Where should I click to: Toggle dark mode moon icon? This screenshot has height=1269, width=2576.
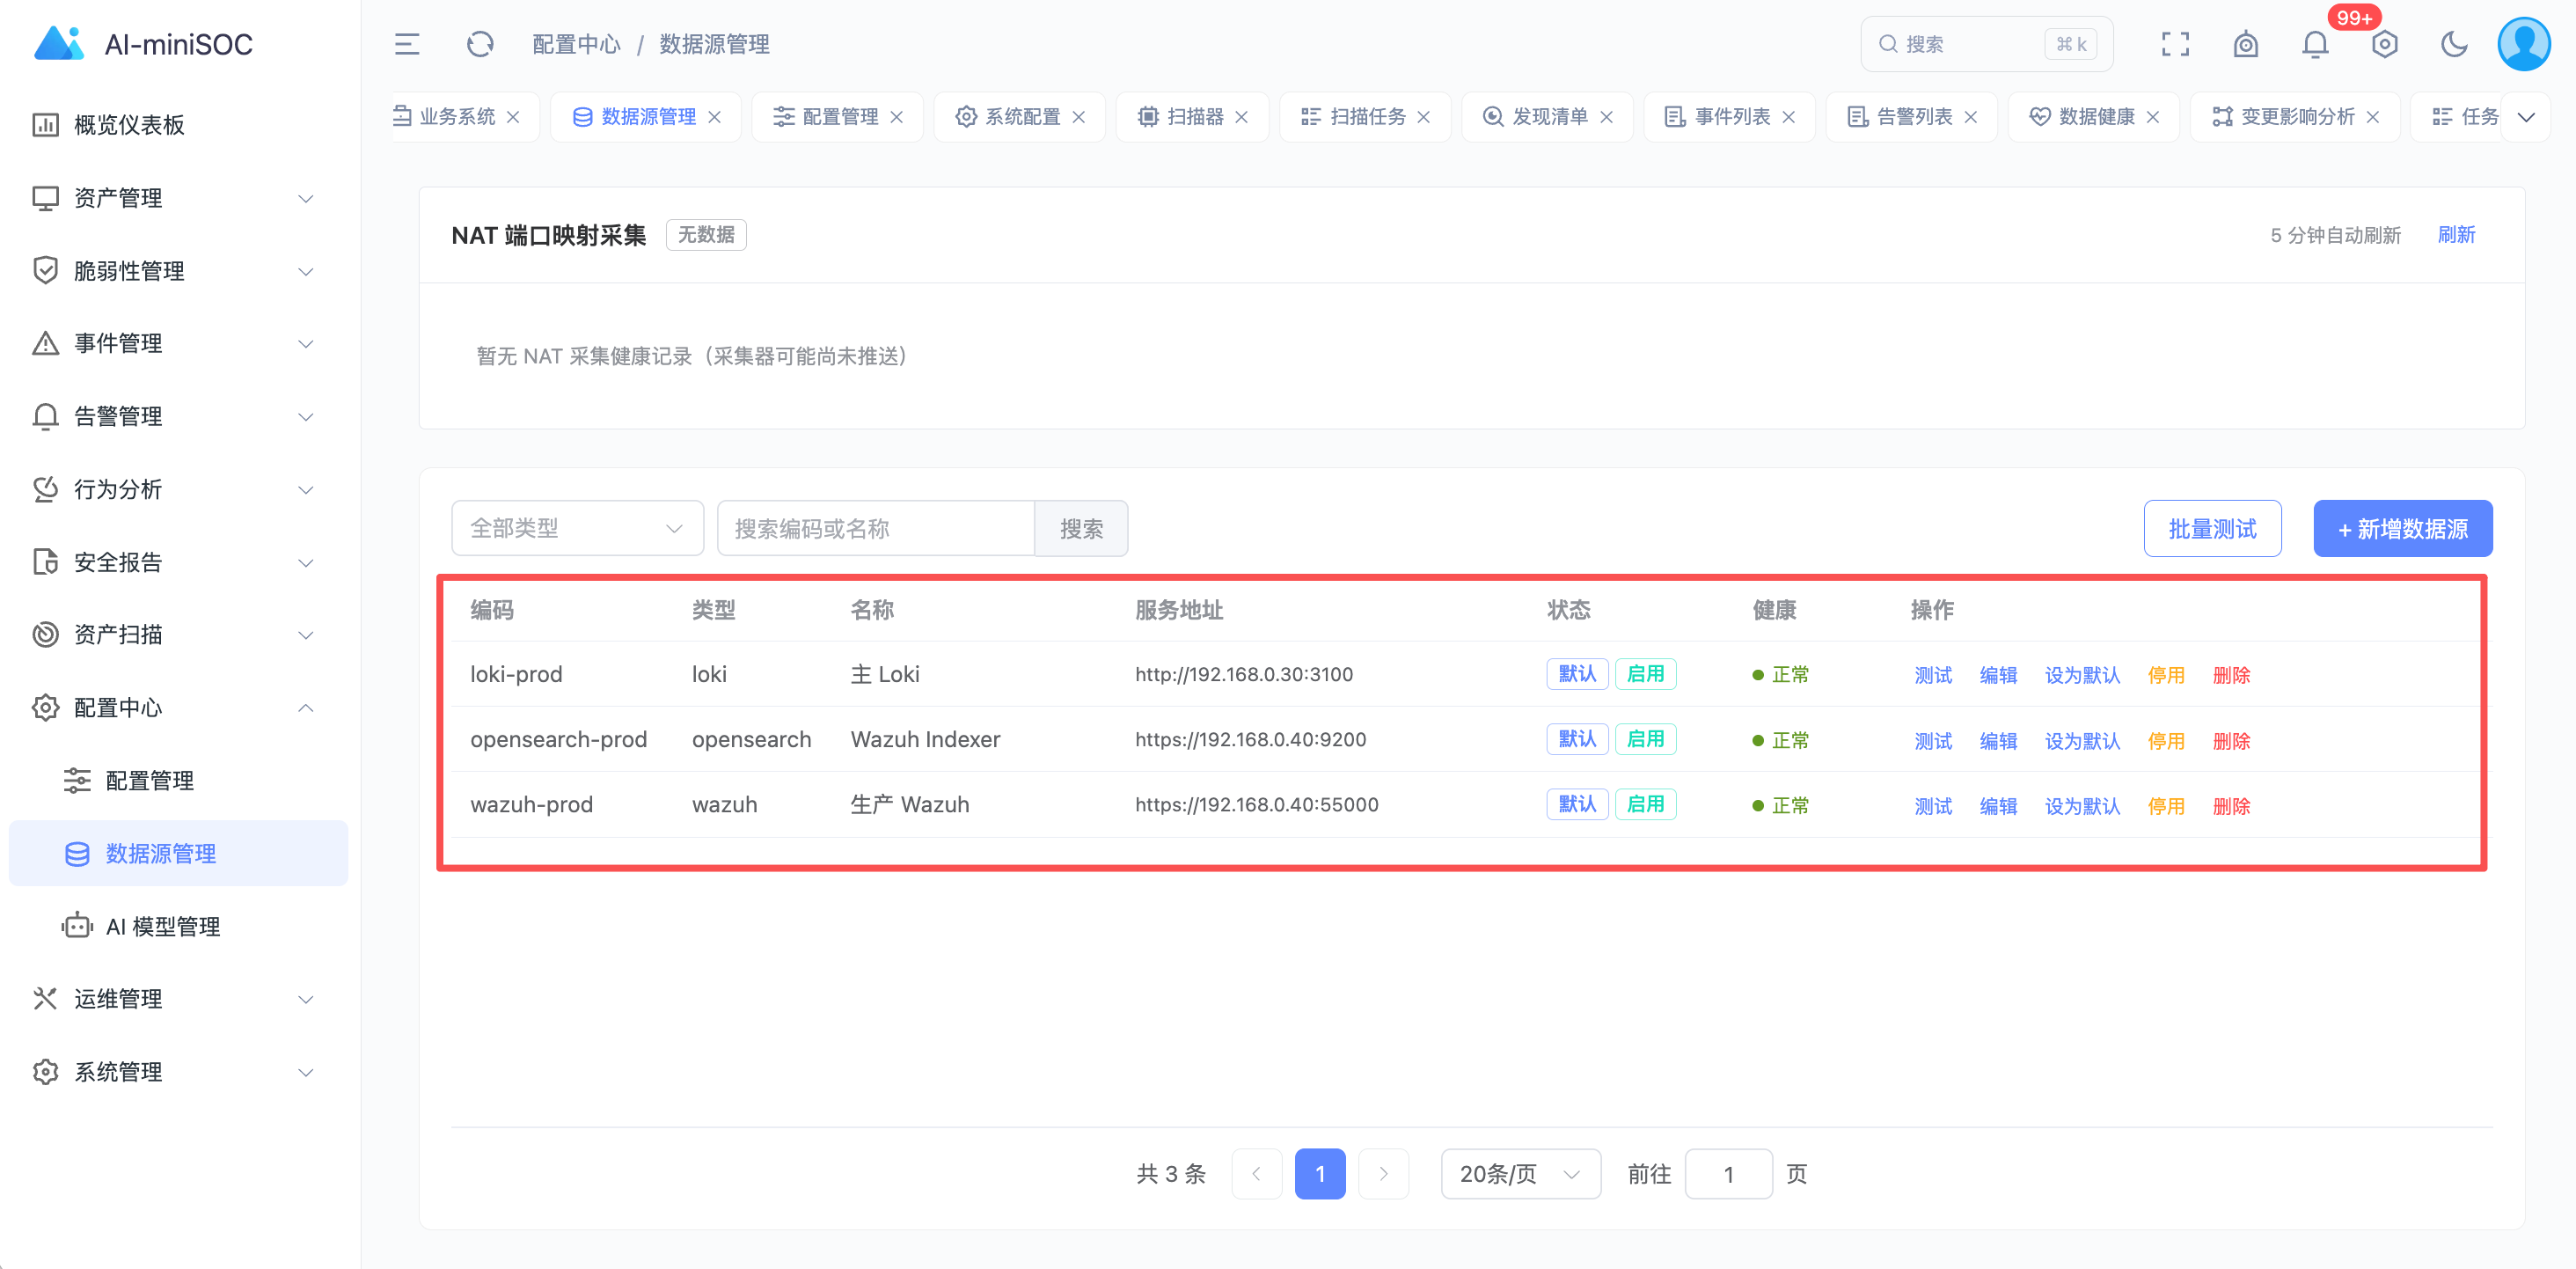coord(2454,44)
